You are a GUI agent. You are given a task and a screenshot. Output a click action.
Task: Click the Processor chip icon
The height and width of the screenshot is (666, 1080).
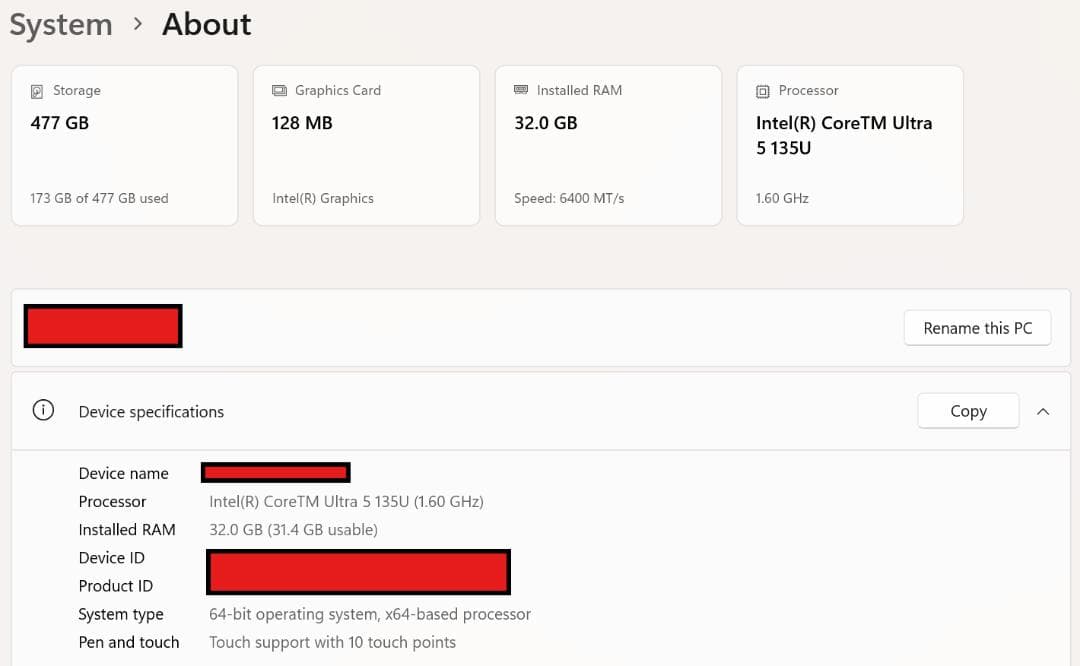[x=763, y=91]
